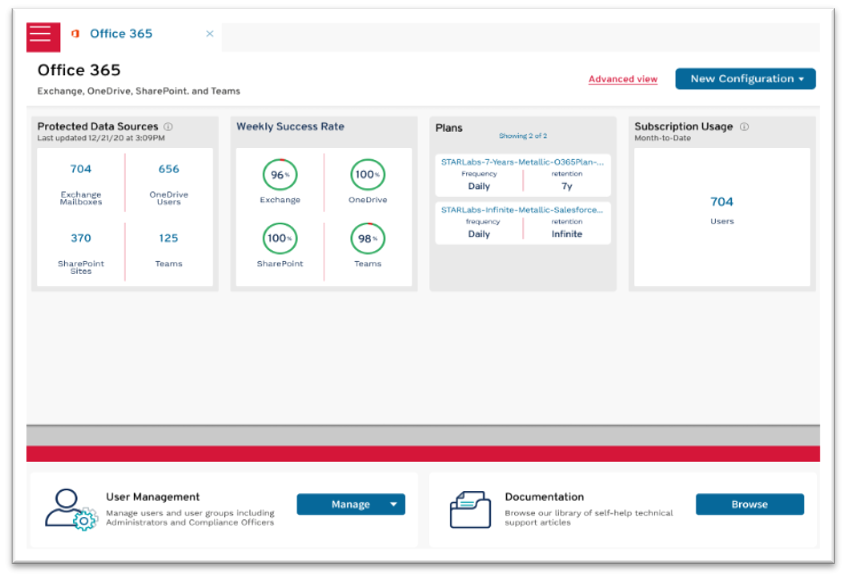Click the Weekly Success Rate heading
Viewport: 847px width, 579px height.
(290, 126)
